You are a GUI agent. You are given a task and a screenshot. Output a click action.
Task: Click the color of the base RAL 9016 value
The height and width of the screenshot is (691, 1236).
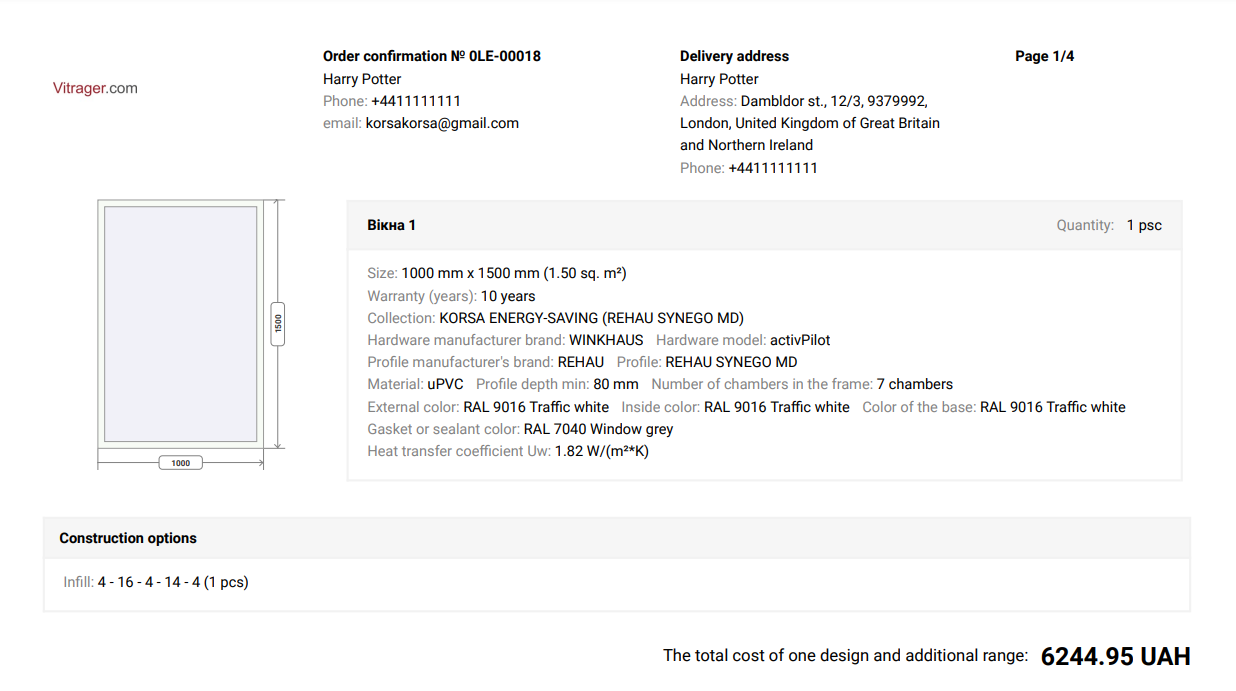point(1053,407)
